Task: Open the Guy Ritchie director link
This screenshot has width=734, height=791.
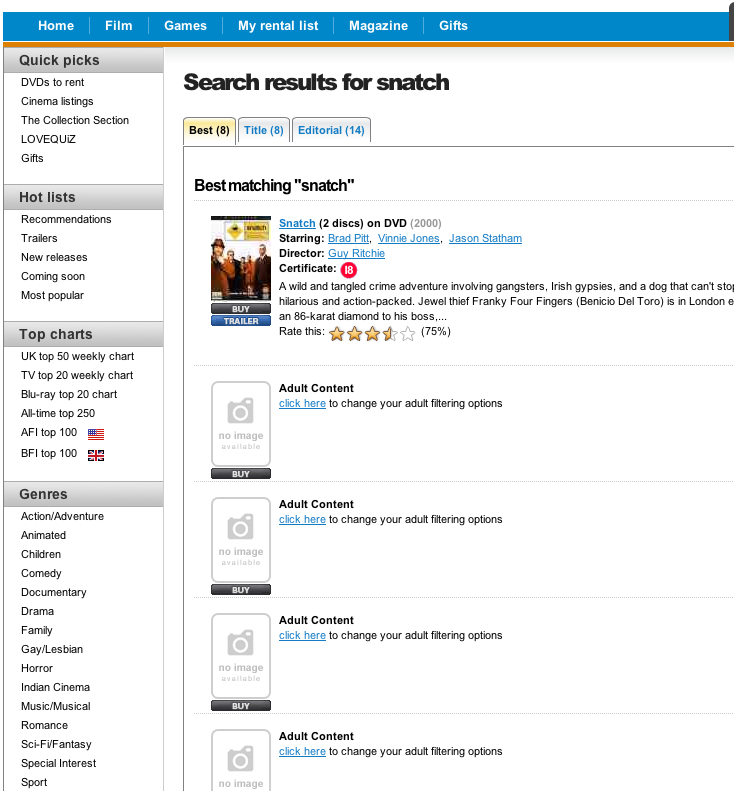Action: pyautogui.click(x=356, y=254)
